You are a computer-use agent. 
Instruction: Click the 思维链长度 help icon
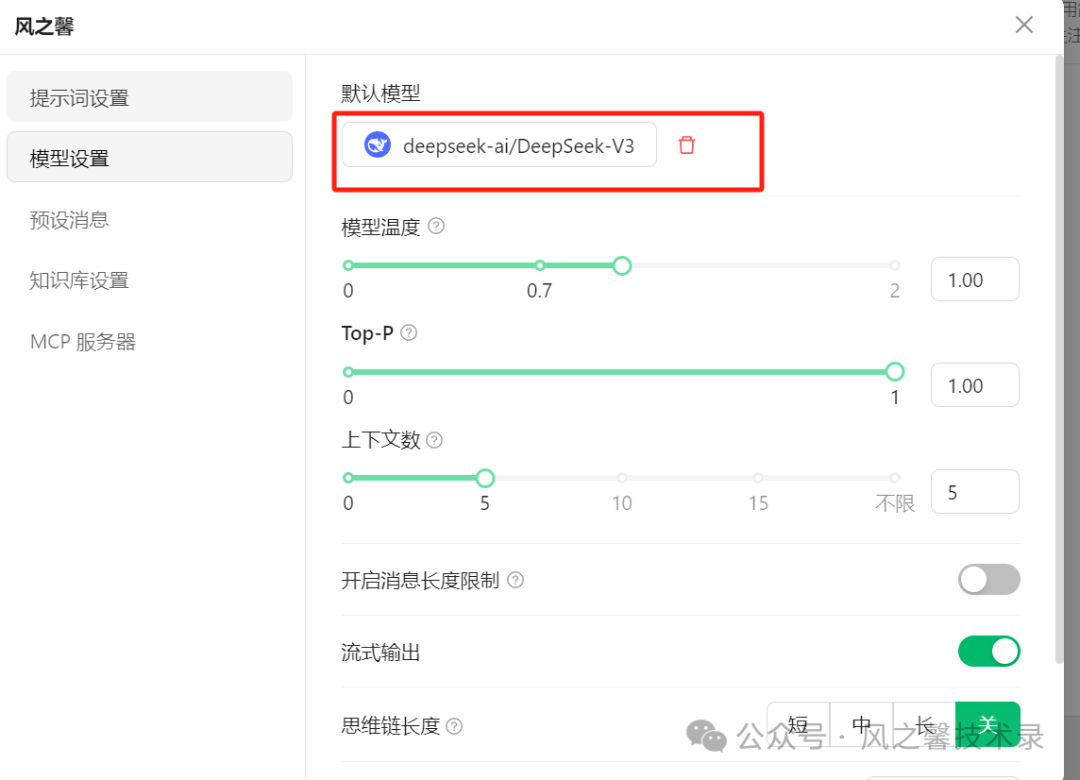(454, 726)
